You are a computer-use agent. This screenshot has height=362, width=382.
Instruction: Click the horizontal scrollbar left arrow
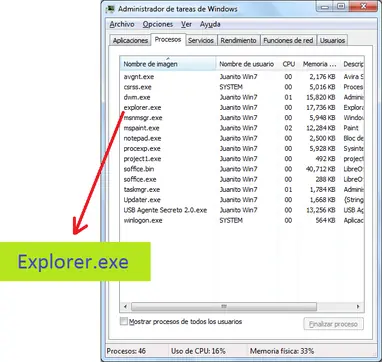coord(125,307)
